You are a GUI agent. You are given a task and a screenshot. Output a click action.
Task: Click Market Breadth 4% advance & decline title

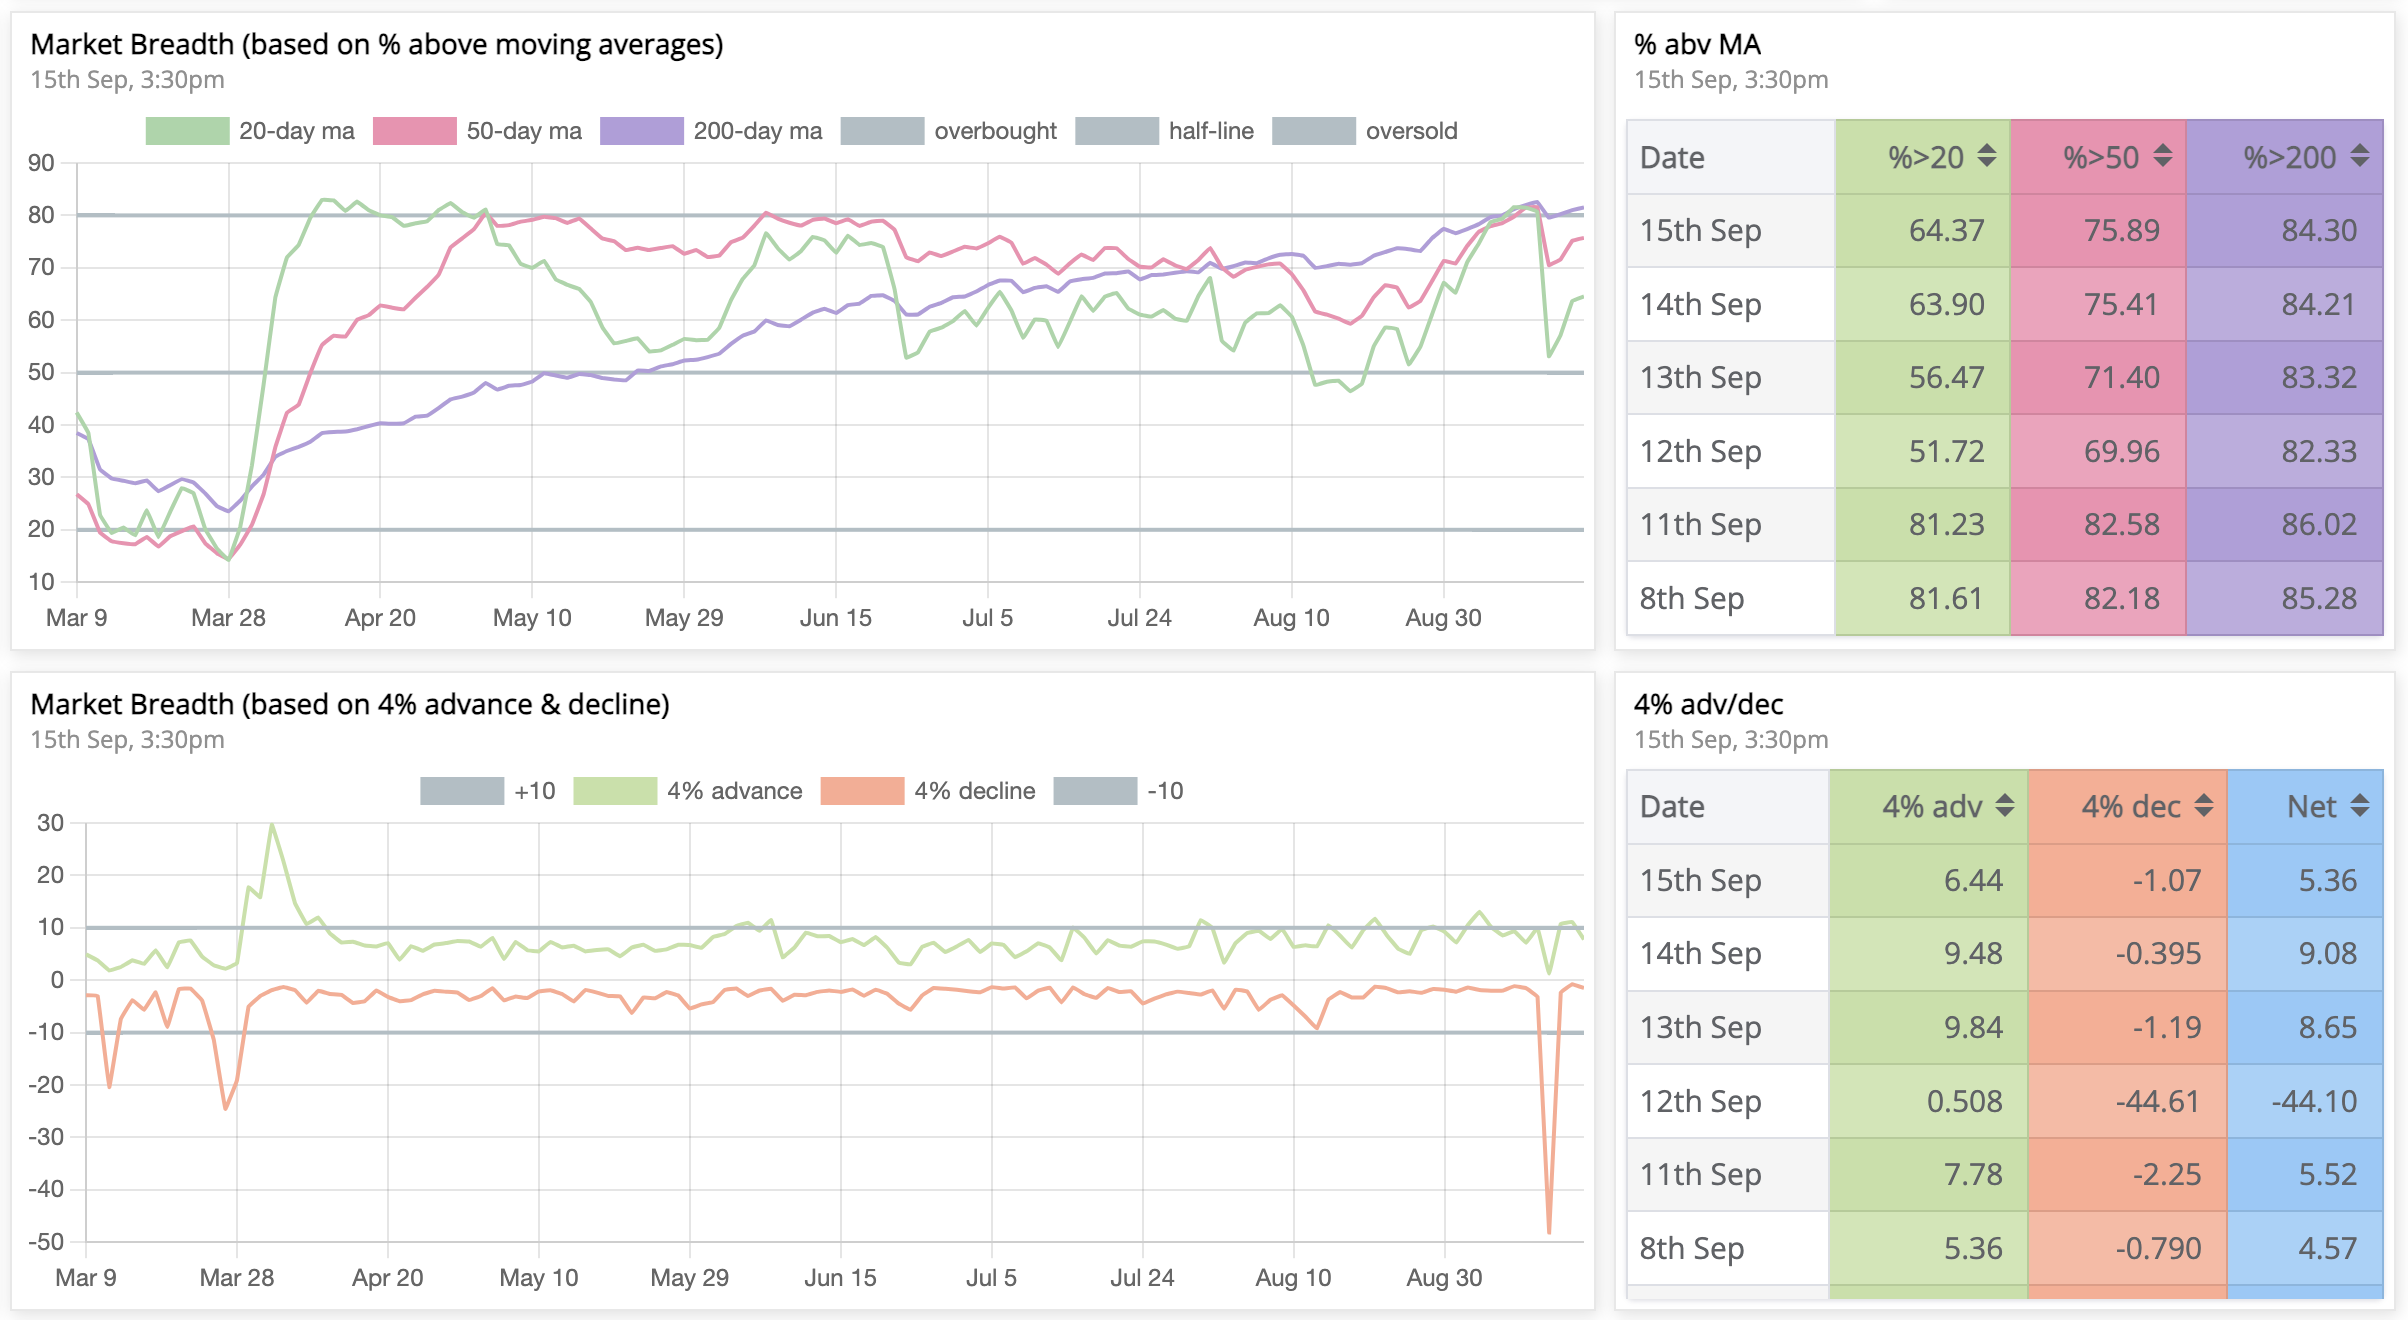point(350,704)
